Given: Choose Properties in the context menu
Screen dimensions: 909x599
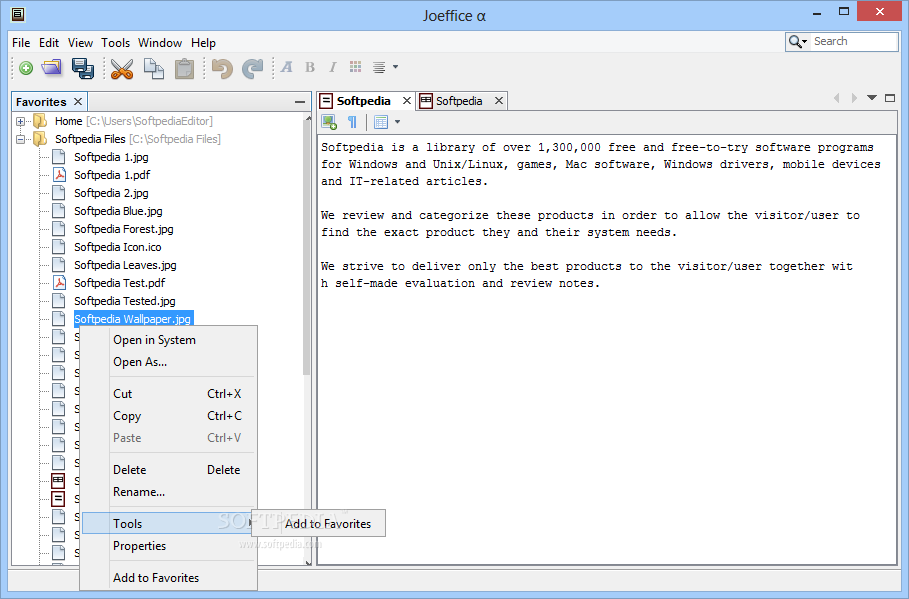Looking at the screenshot, I should click(168, 546).
